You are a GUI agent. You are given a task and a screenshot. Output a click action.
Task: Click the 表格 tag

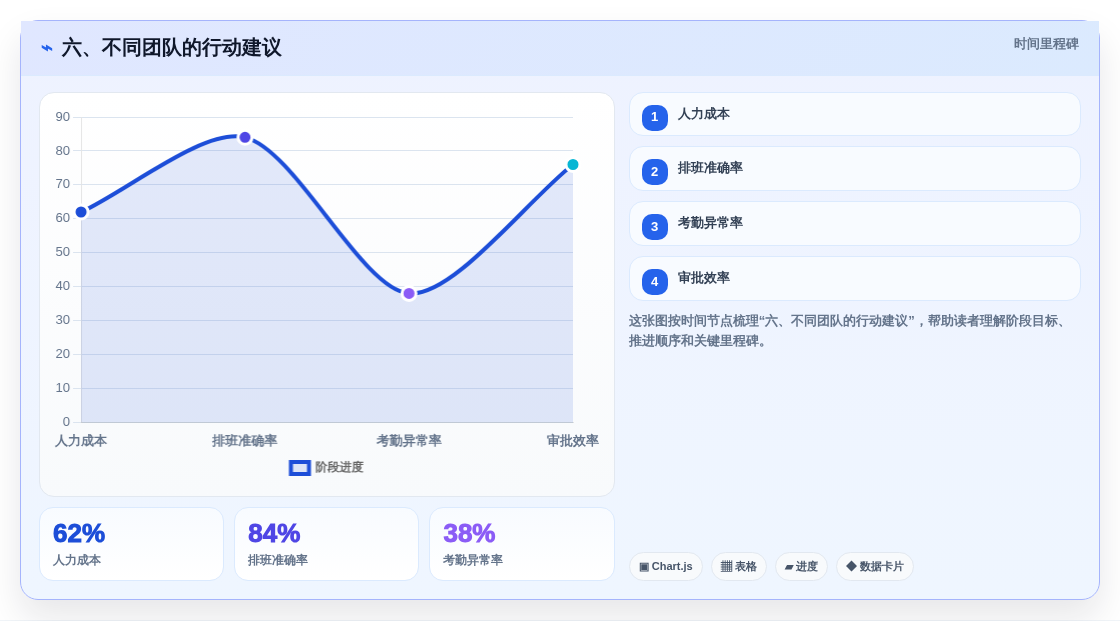point(739,567)
